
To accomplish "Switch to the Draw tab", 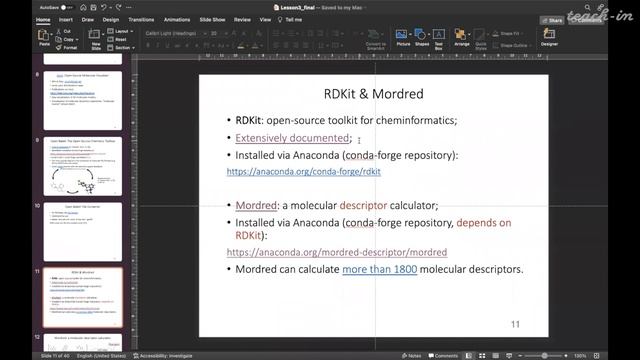I will [x=87, y=20].
